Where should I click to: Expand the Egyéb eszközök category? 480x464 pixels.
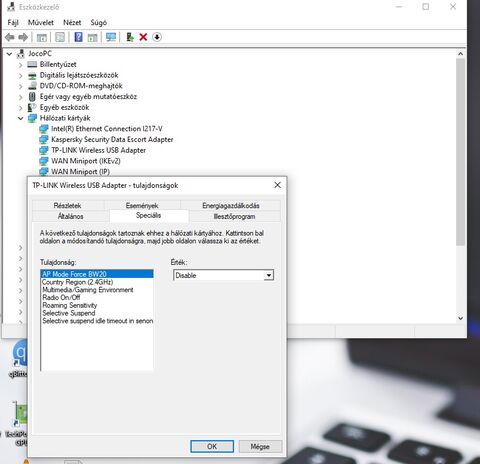(21, 108)
